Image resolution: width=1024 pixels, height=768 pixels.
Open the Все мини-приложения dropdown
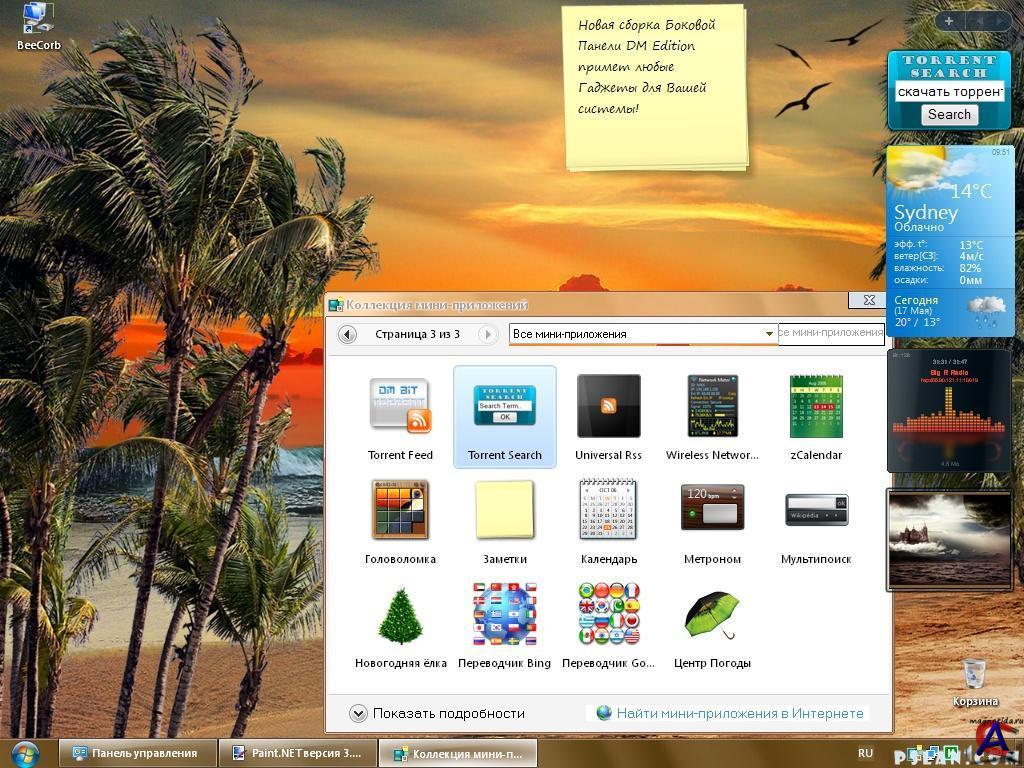coord(768,334)
